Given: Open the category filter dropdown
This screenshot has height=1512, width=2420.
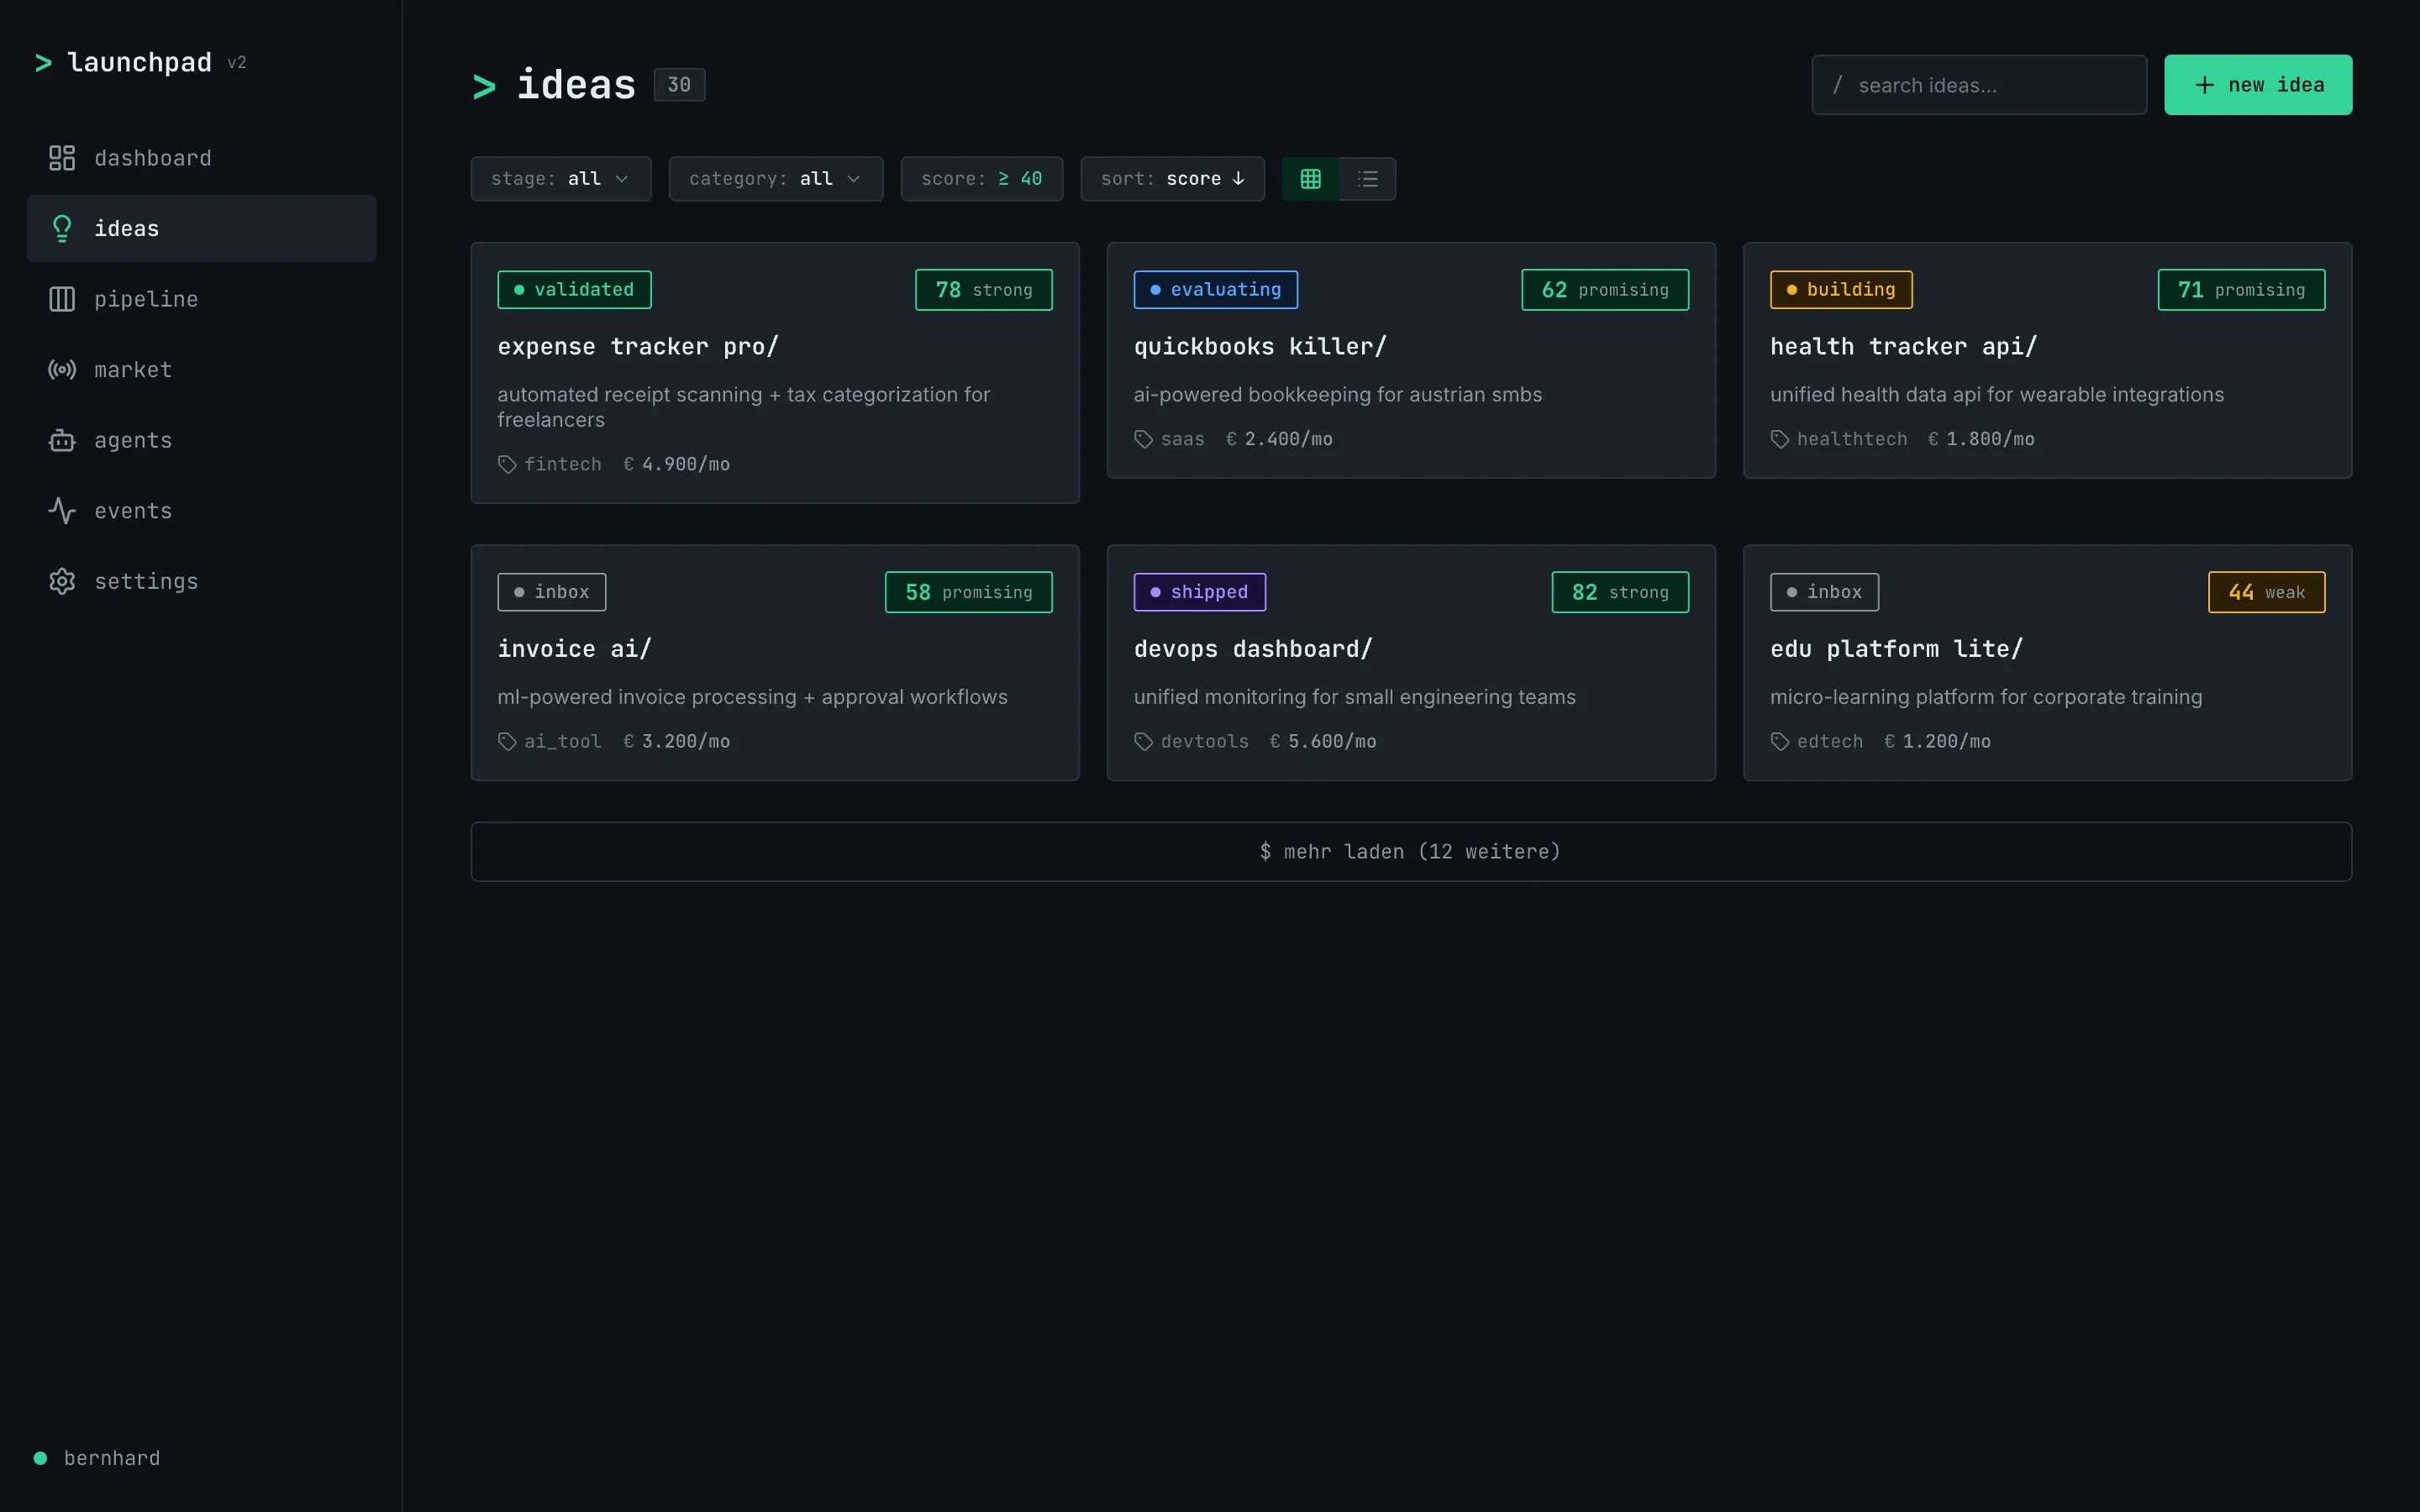Looking at the screenshot, I should tap(775, 179).
